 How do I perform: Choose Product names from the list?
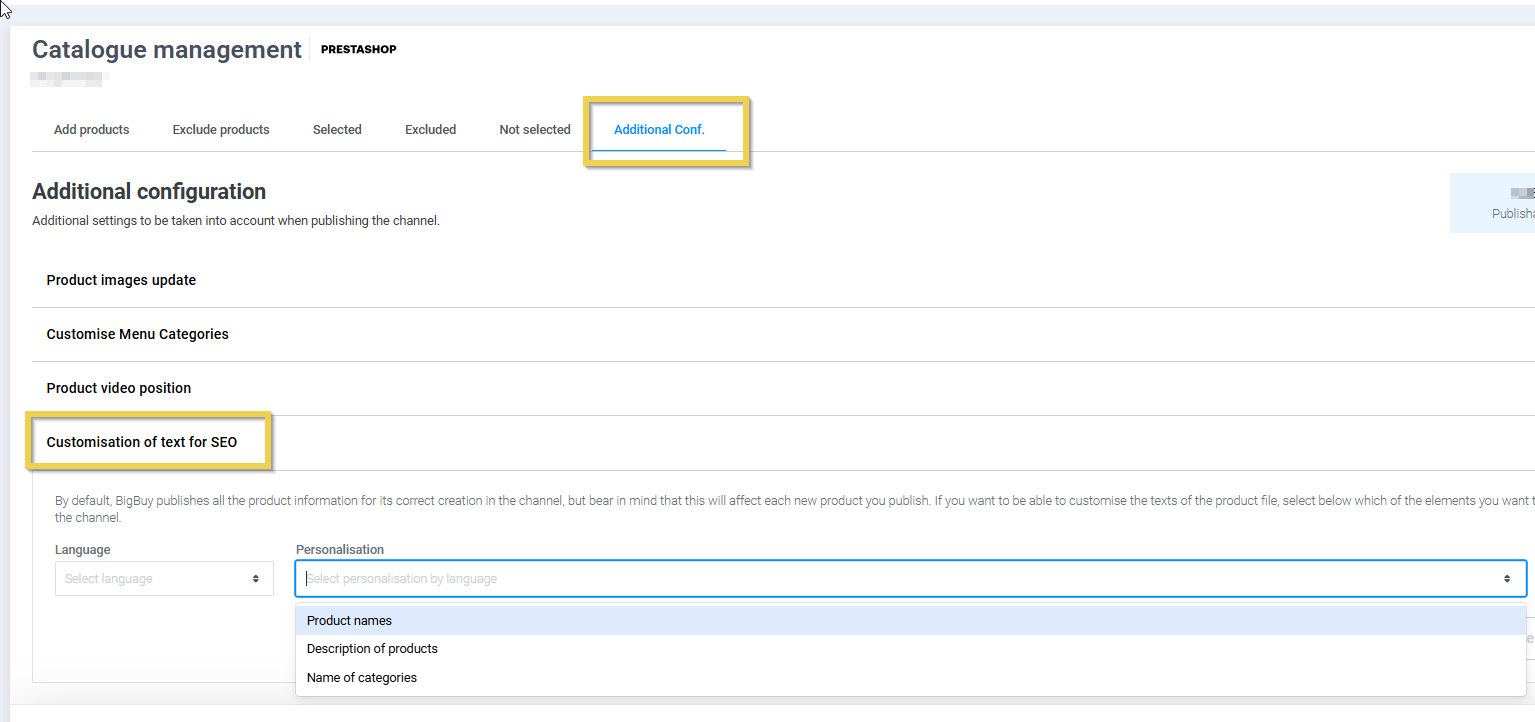(x=349, y=621)
